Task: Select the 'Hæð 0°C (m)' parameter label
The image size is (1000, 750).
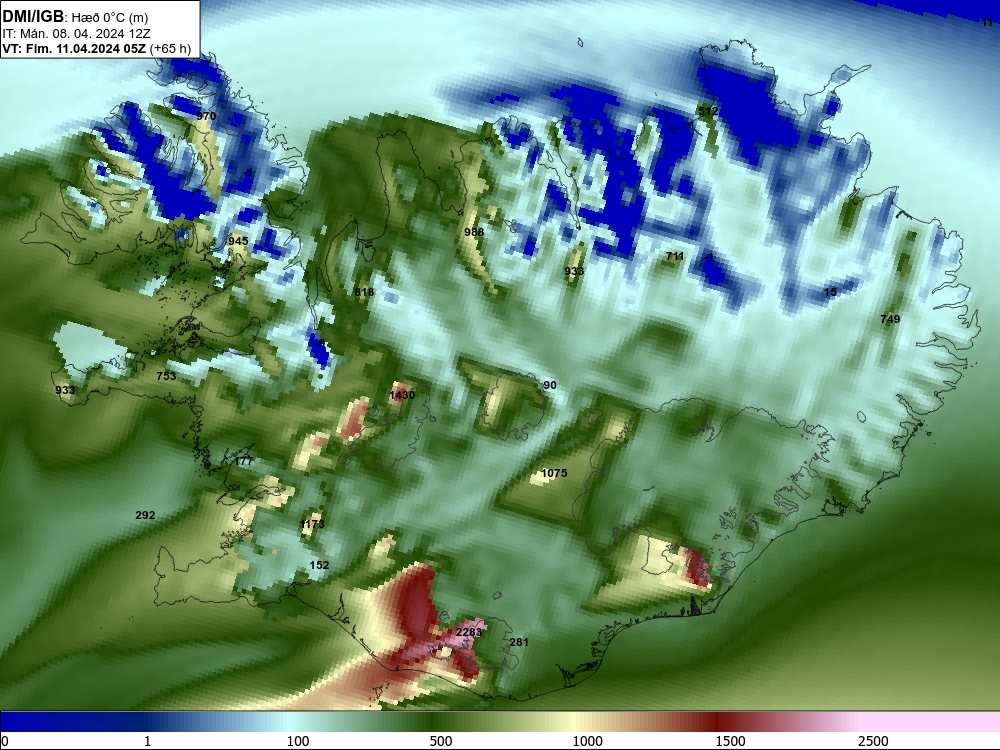Action: coord(110,18)
